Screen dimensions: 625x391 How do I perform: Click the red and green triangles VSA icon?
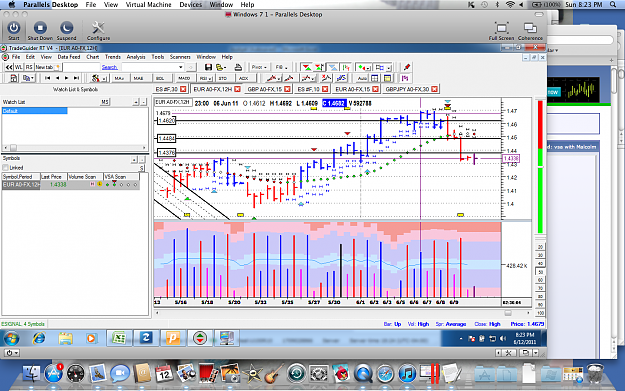pyautogui.click(x=307, y=67)
